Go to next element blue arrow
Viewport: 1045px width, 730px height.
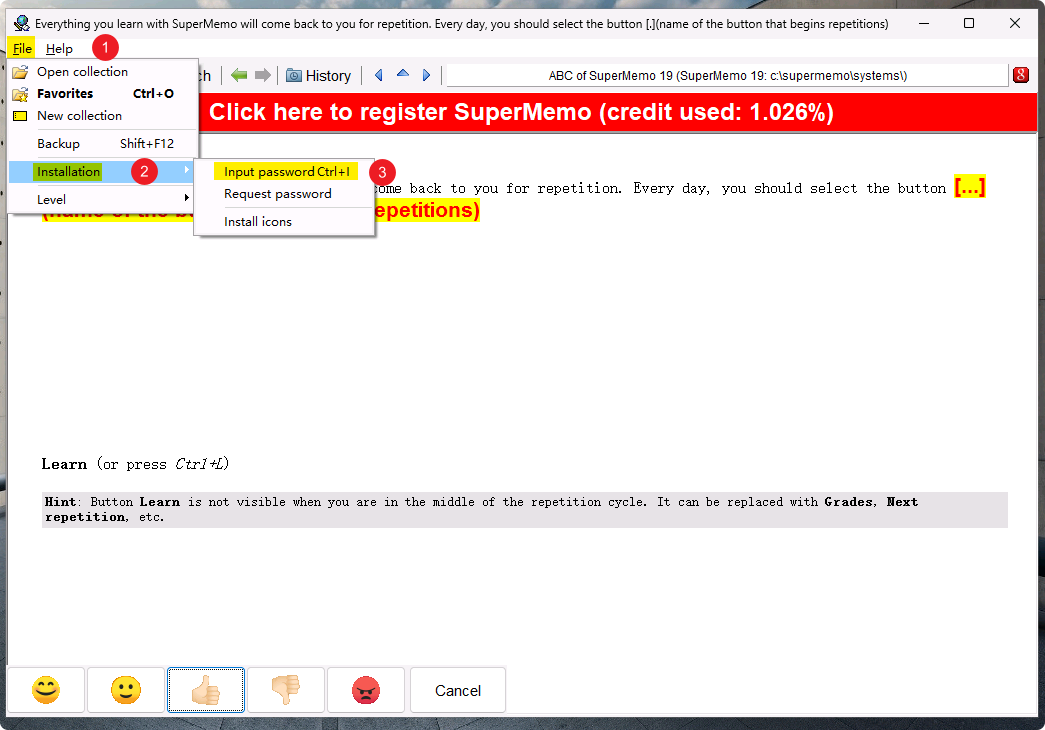[x=427, y=75]
